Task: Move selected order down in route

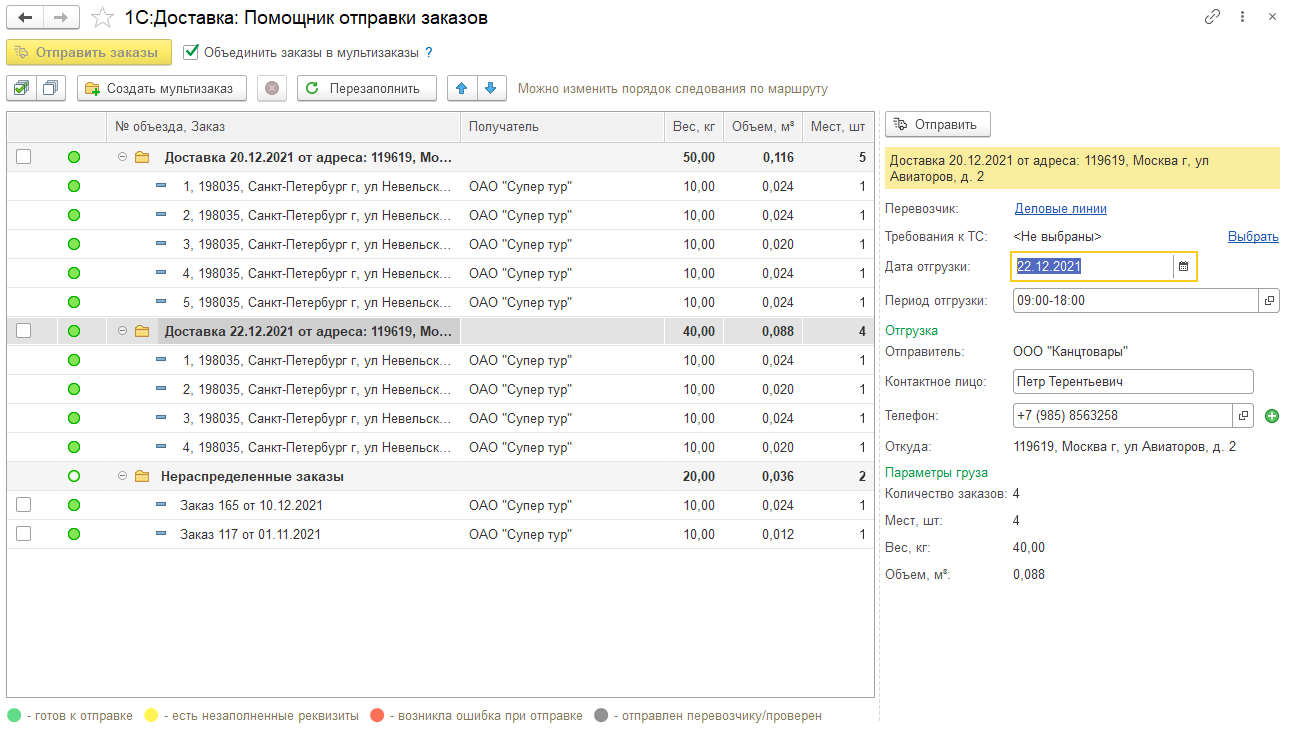Action: (490, 88)
